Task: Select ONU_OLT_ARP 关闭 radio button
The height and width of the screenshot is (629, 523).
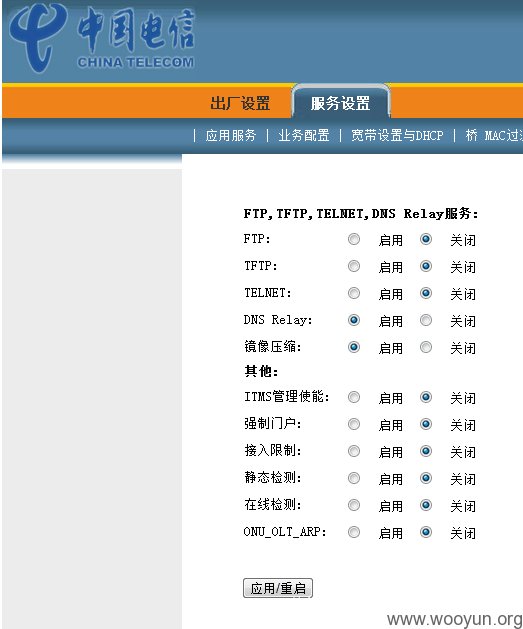Action: 426,532
